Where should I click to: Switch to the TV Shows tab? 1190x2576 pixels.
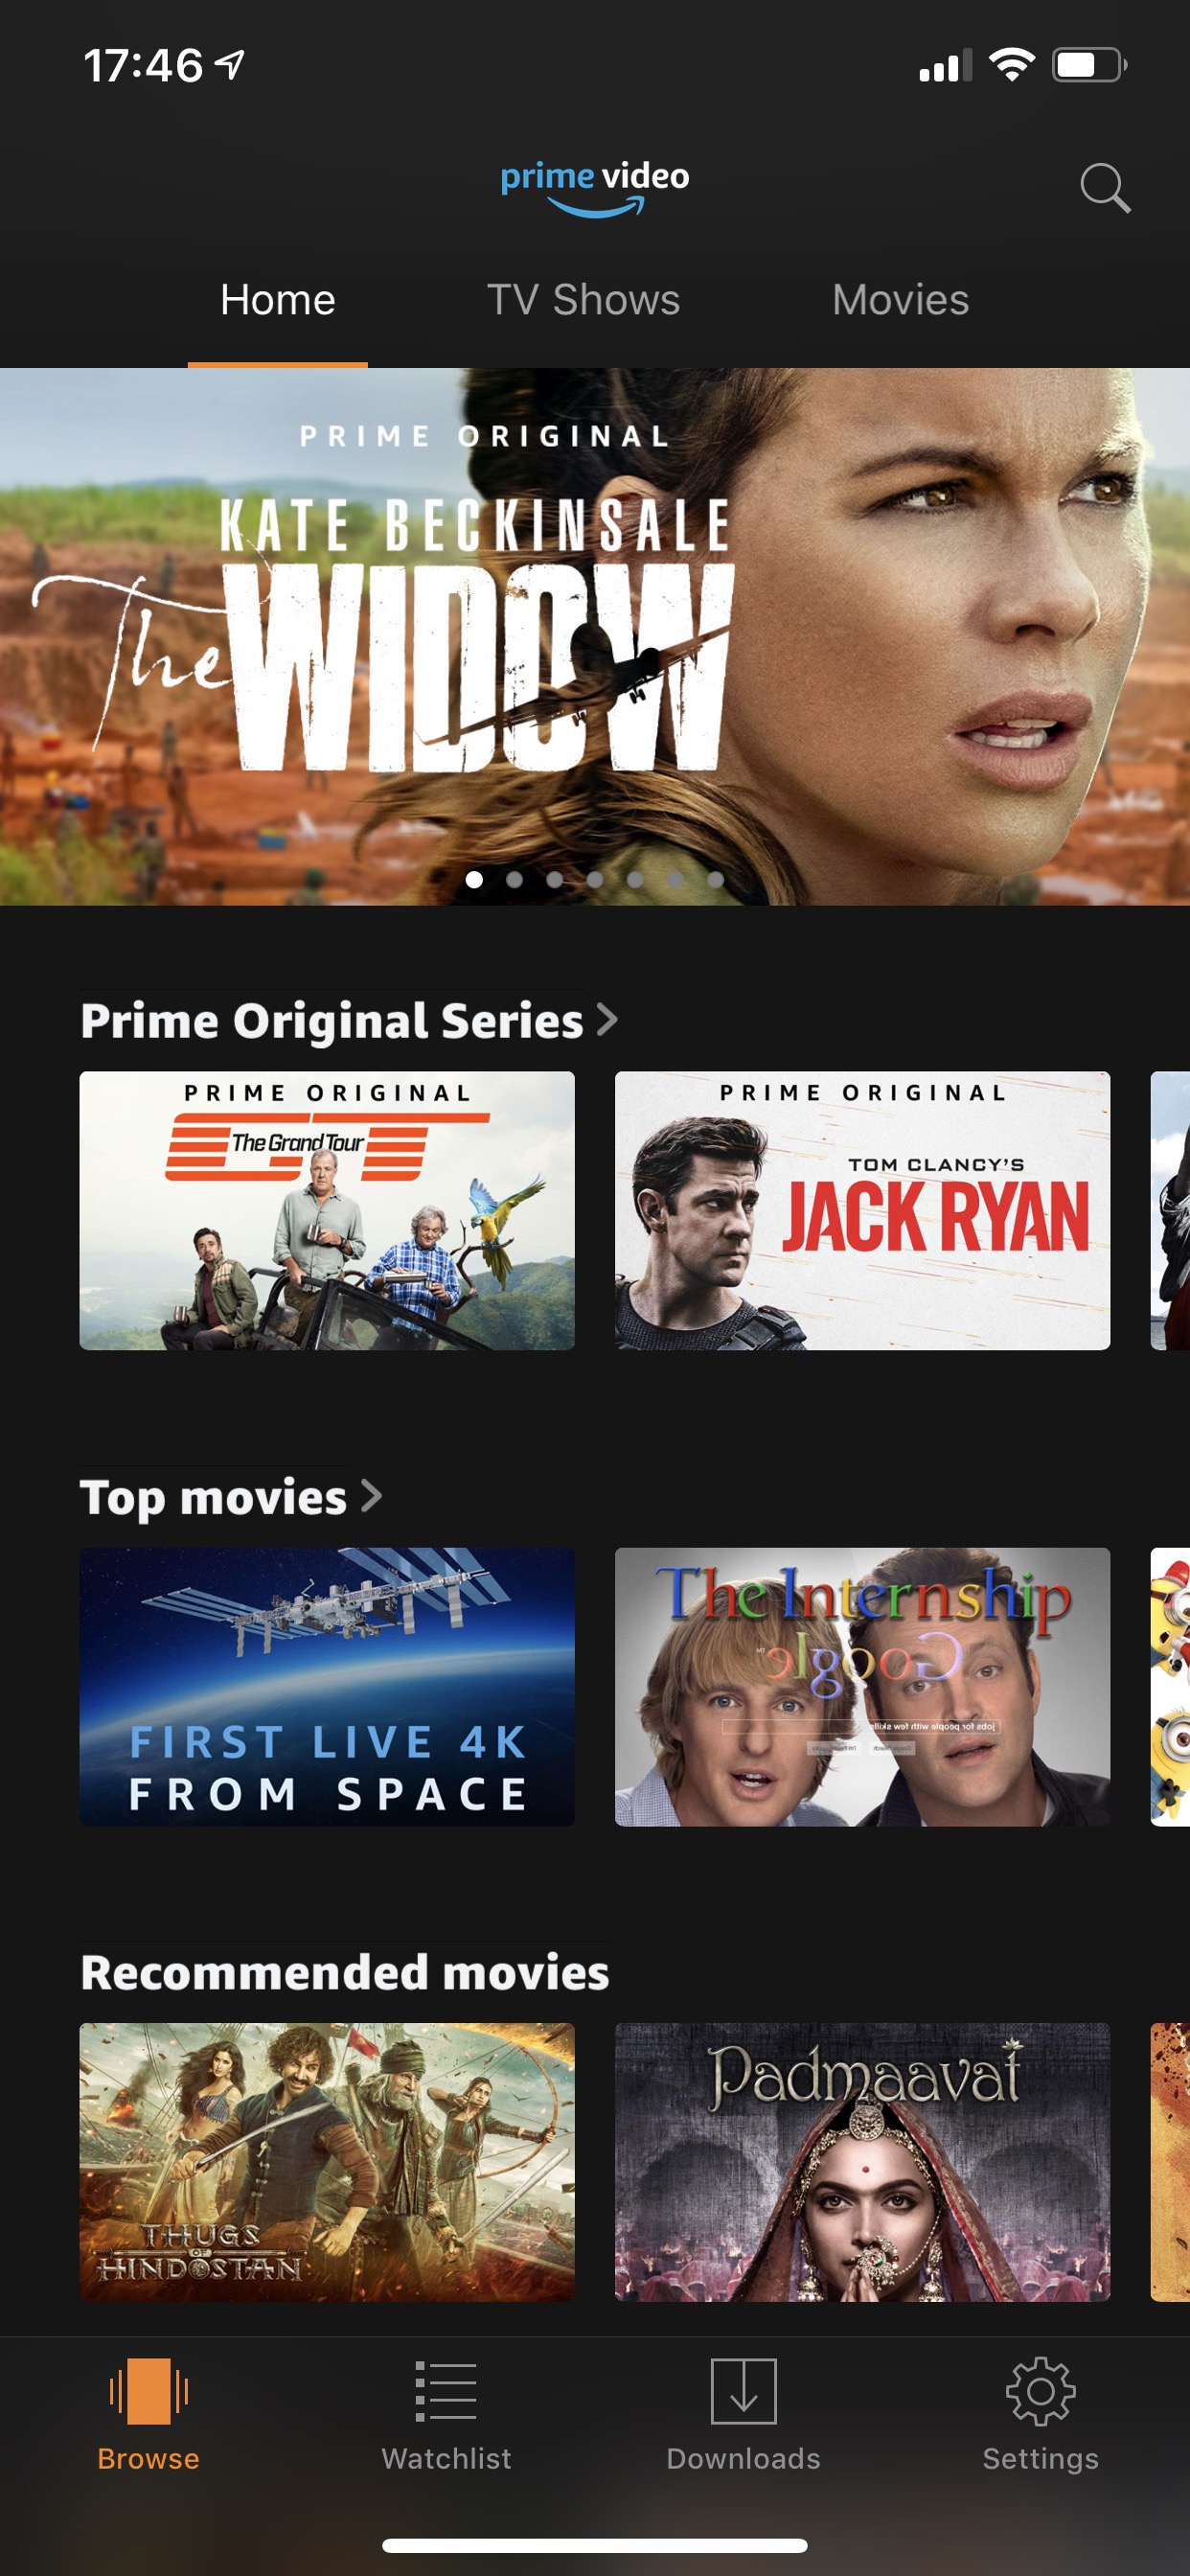(583, 300)
